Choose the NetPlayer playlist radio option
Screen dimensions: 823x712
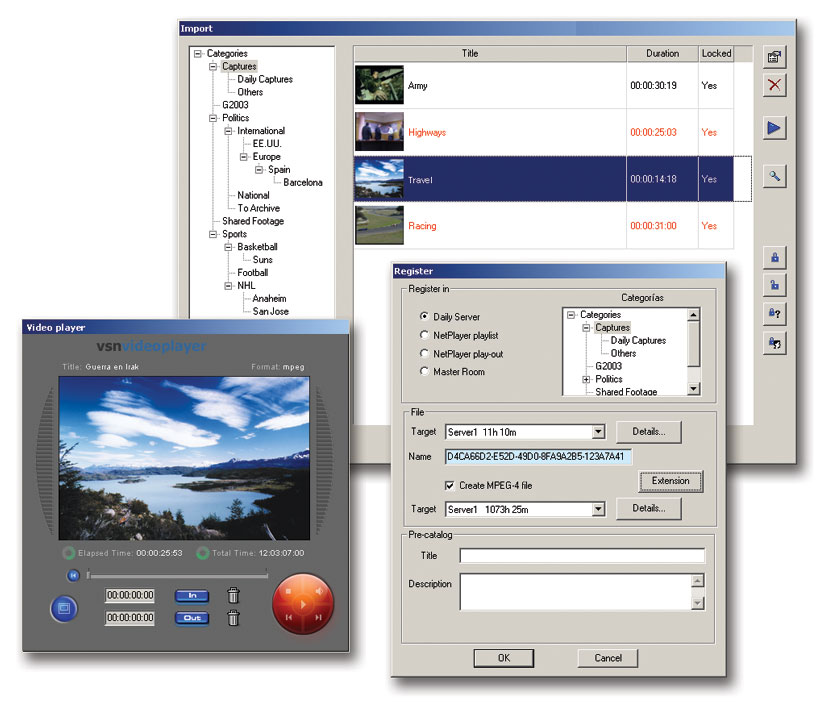coord(424,335)
